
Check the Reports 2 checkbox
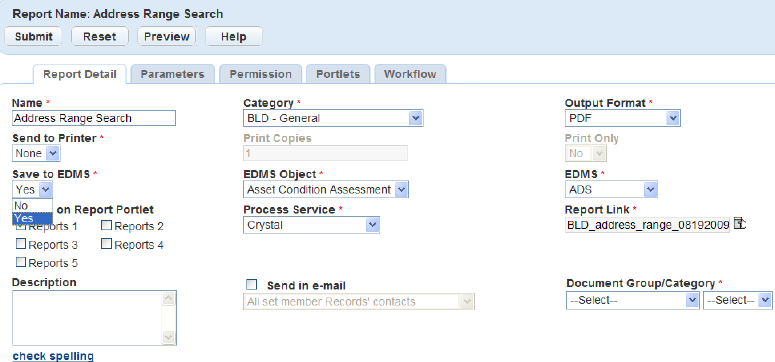coord(106,226)
